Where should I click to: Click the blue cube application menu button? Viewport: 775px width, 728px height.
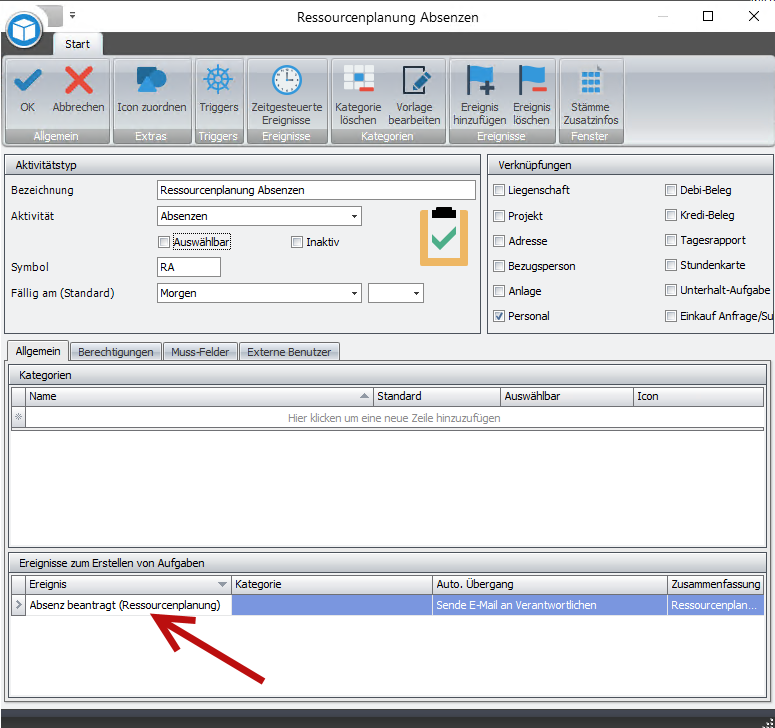pyautogui.click(x=24, y=31)
